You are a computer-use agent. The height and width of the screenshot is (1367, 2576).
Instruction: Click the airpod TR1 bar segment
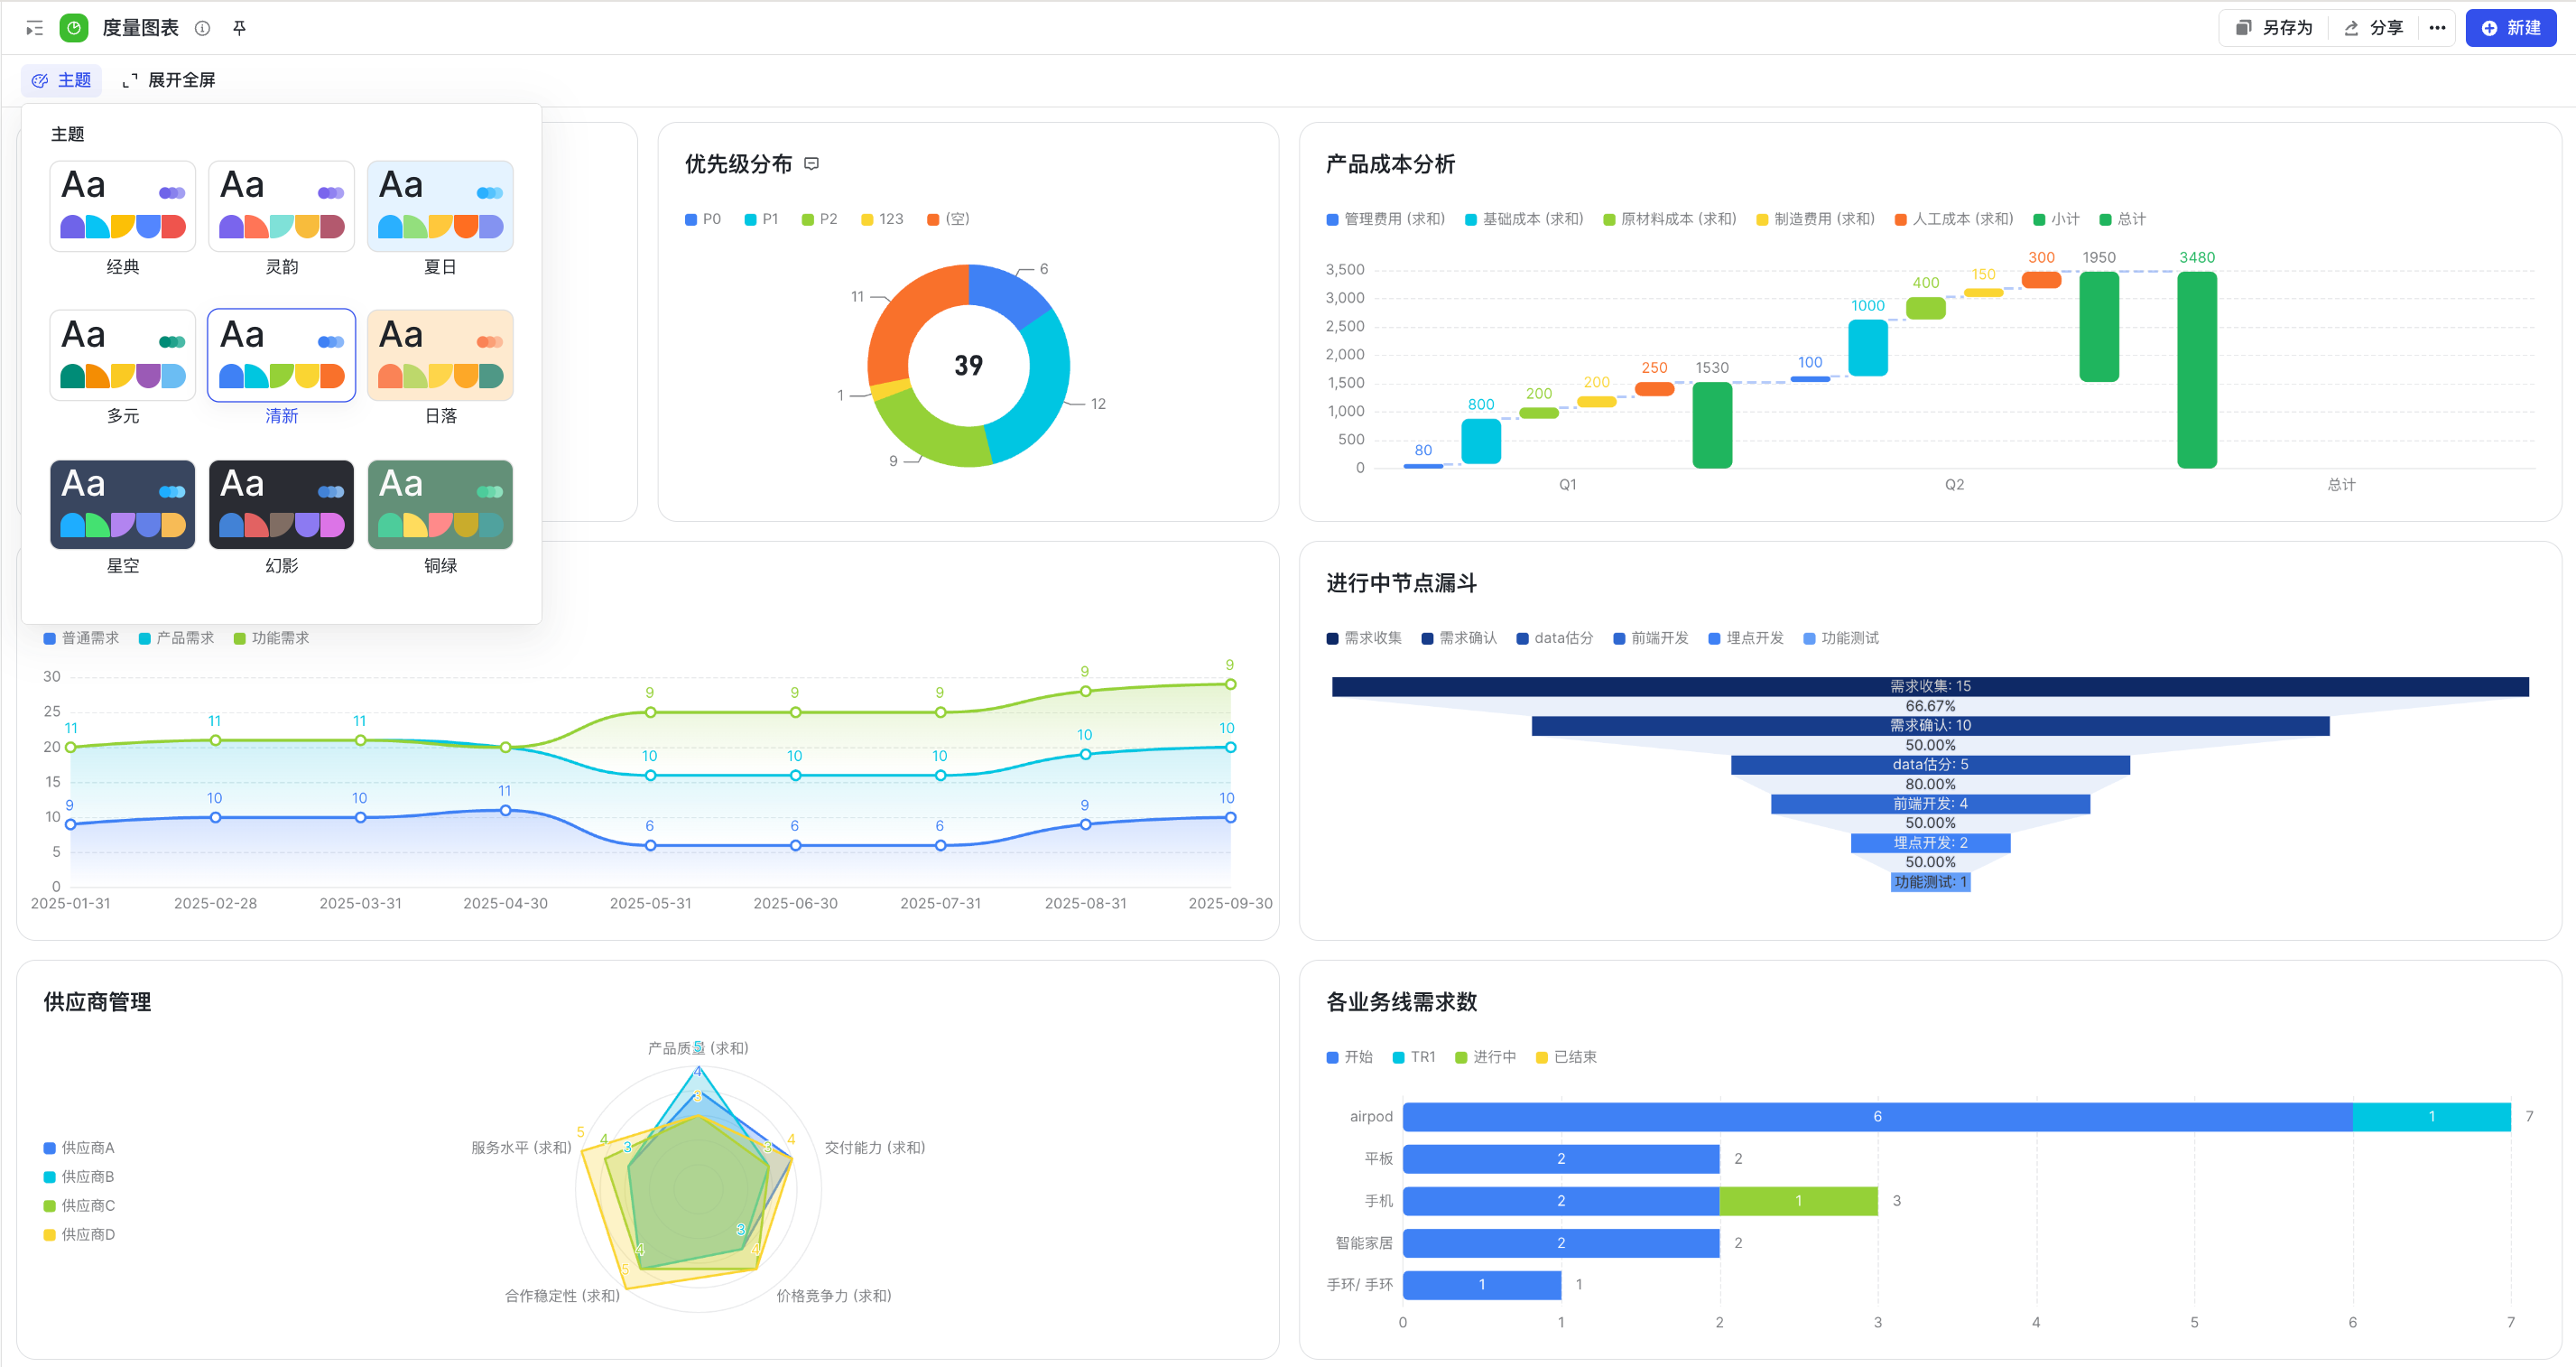point(2431,1117)
